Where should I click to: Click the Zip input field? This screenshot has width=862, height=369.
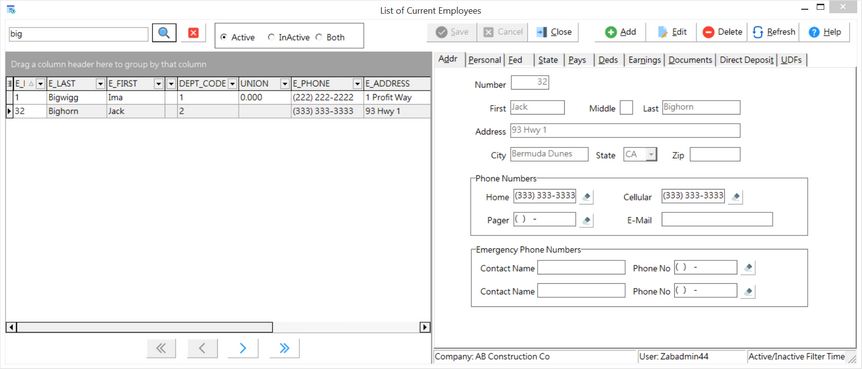(x=715, y=155)
